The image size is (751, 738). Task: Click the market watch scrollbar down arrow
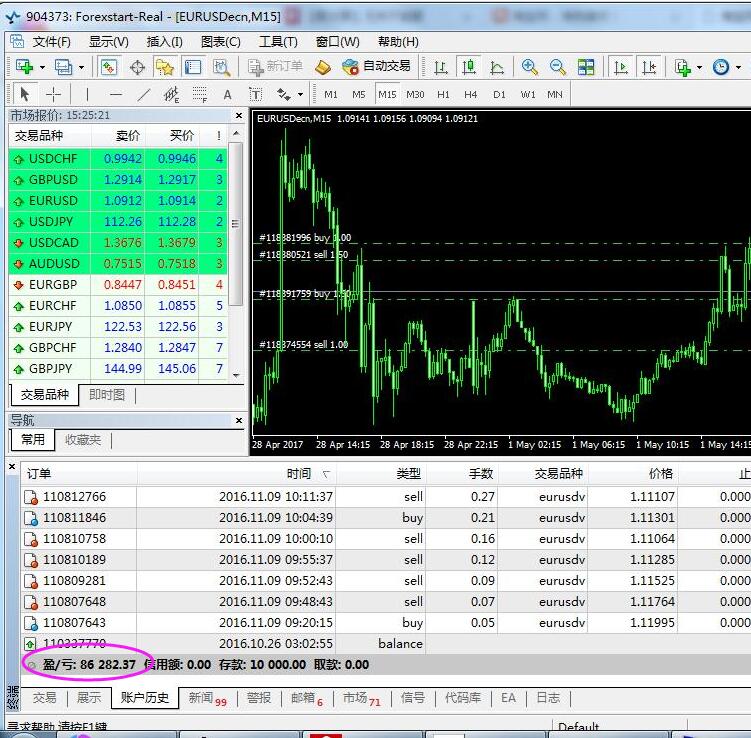[236, 375]
